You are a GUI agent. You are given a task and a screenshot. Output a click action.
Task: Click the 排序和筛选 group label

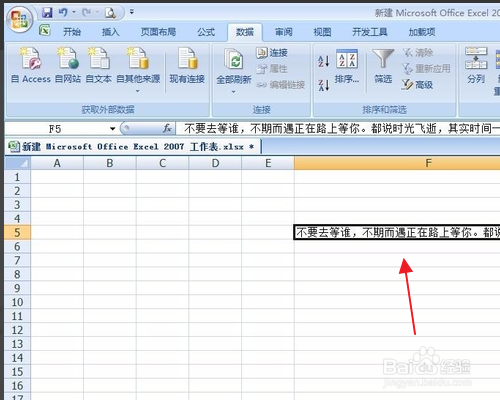384,110
